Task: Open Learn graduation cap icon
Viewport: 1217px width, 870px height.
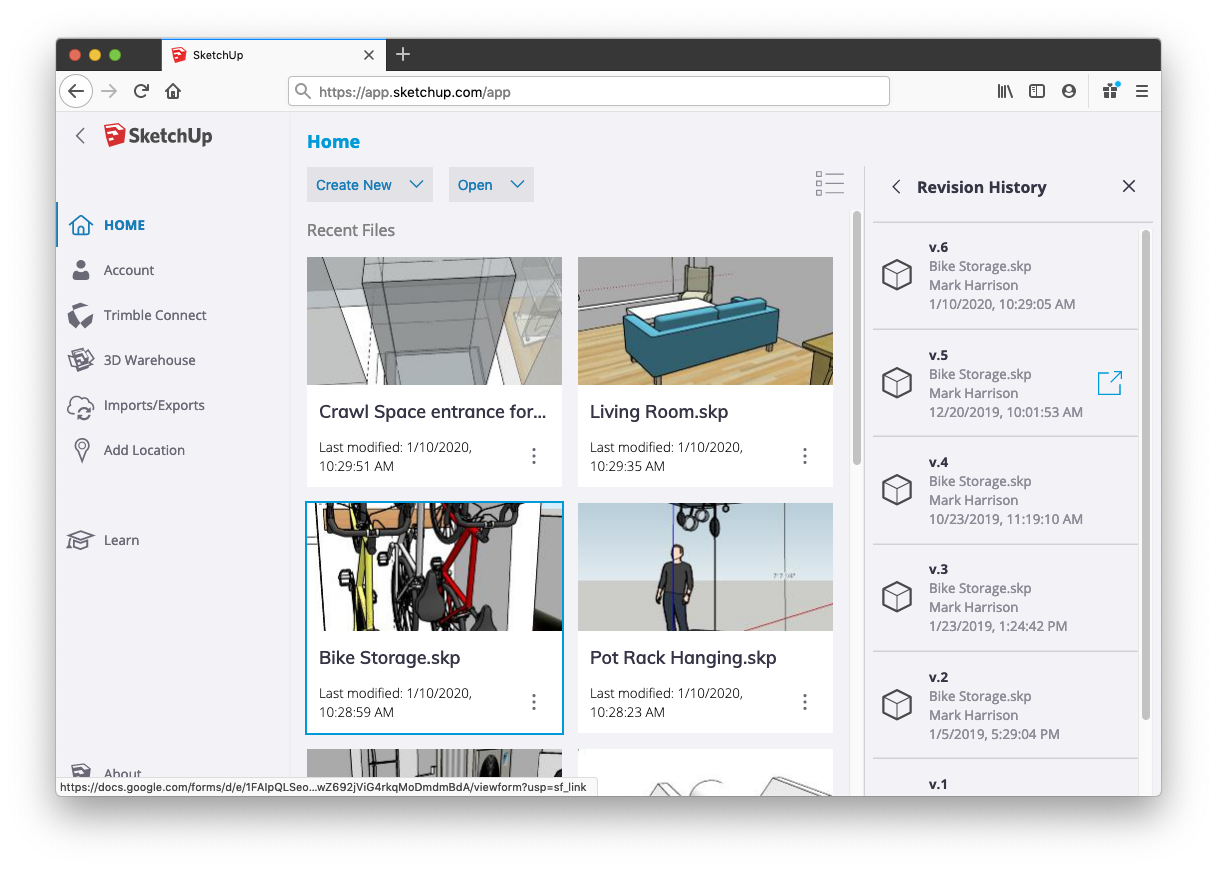Action: 81,540
